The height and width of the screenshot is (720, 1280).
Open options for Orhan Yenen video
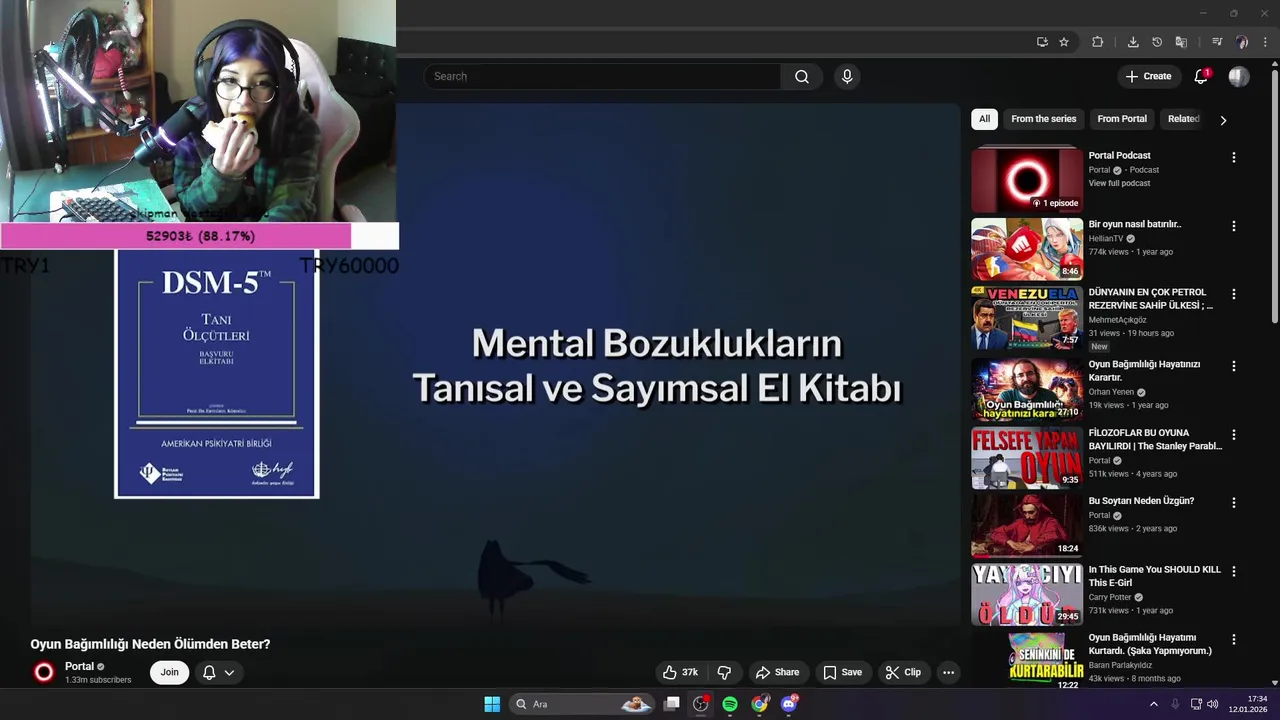pos(1233,366)
